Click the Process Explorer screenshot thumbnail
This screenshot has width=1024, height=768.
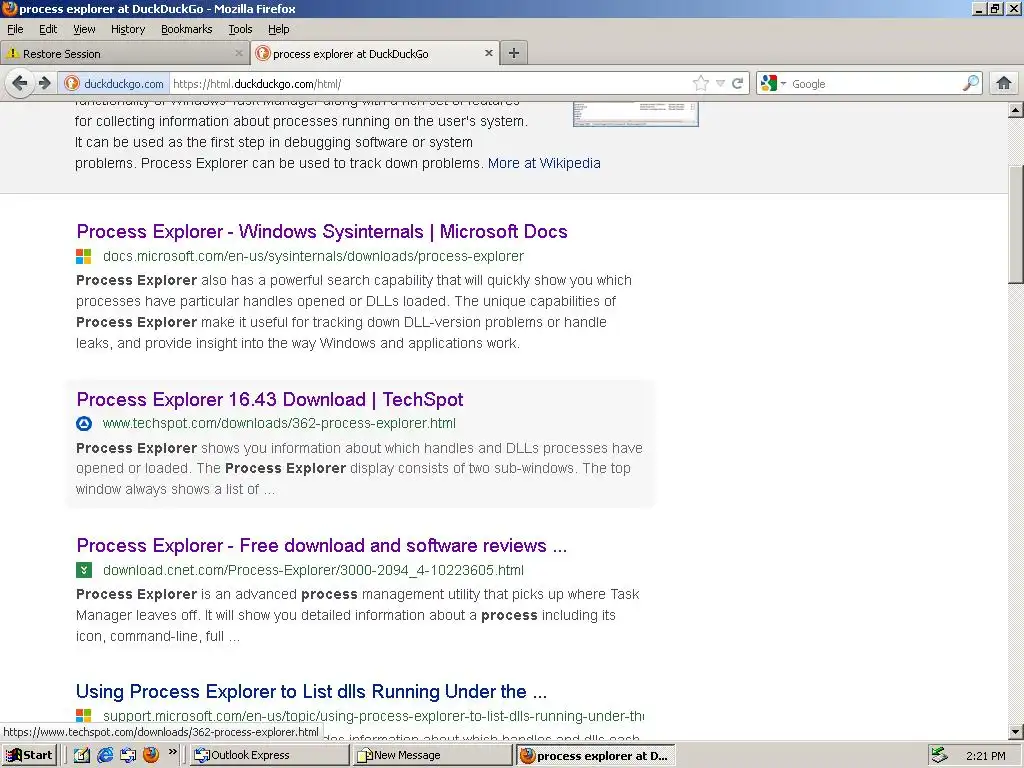(x=635, y=114)
